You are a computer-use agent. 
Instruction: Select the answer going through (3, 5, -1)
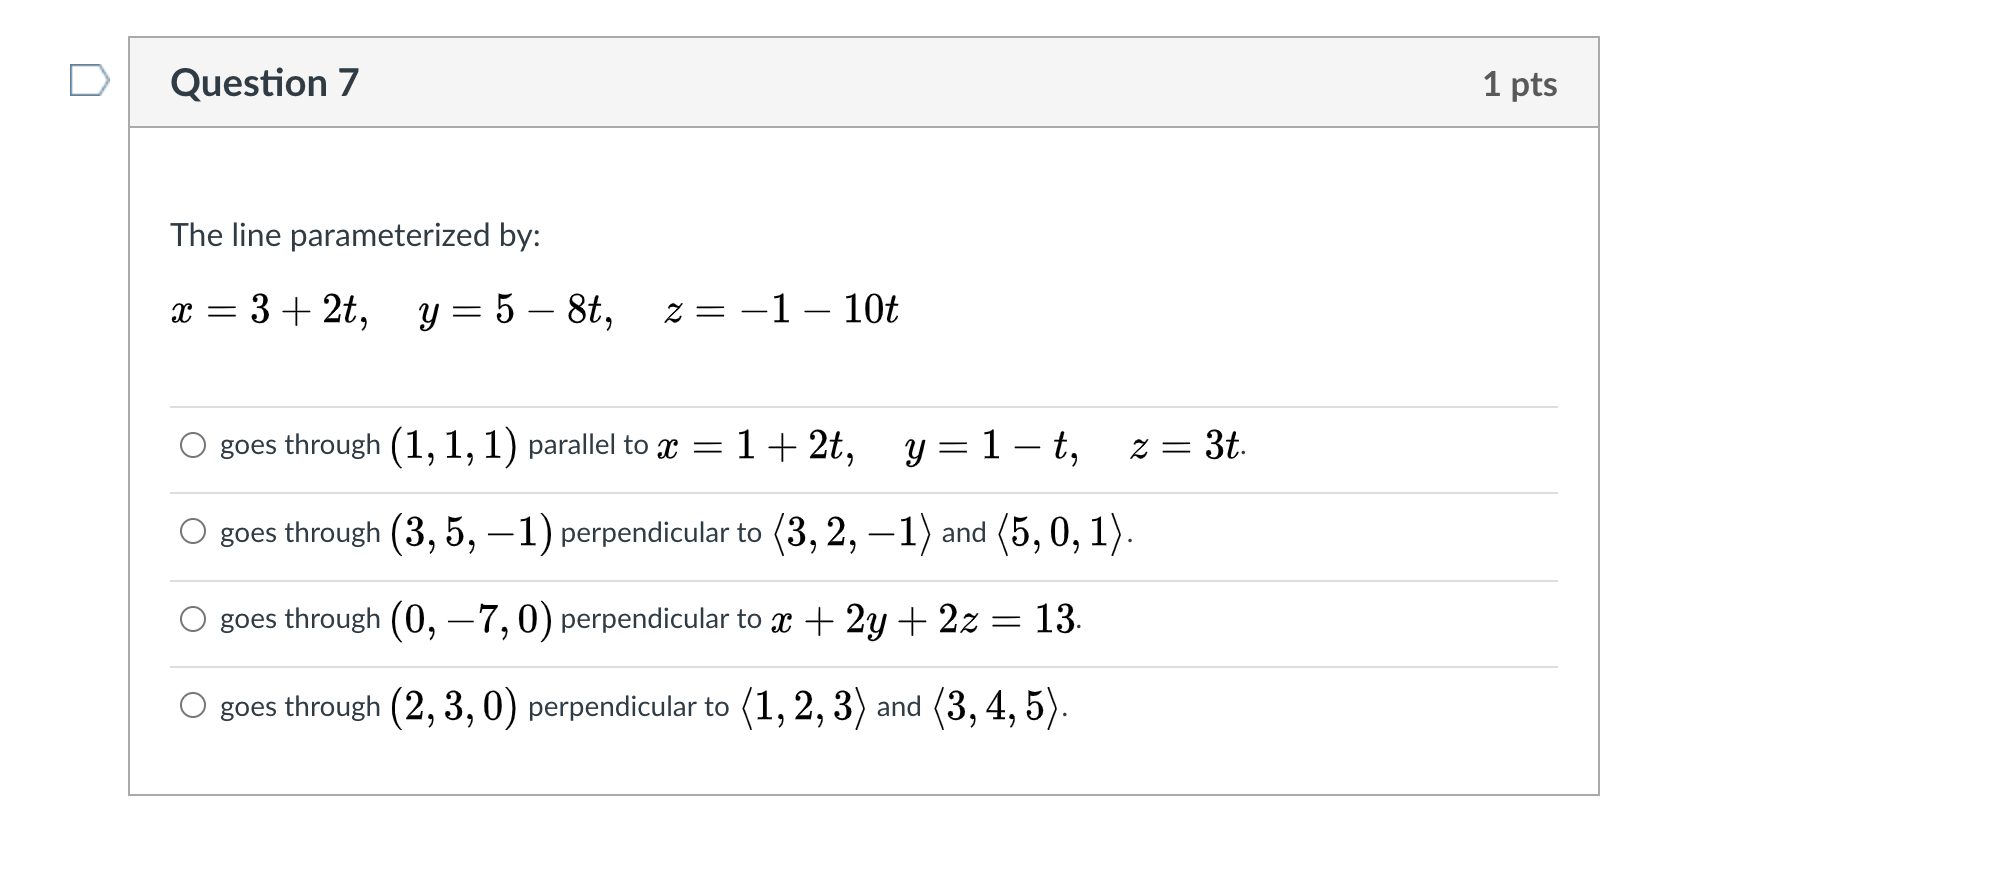point(194,533)
